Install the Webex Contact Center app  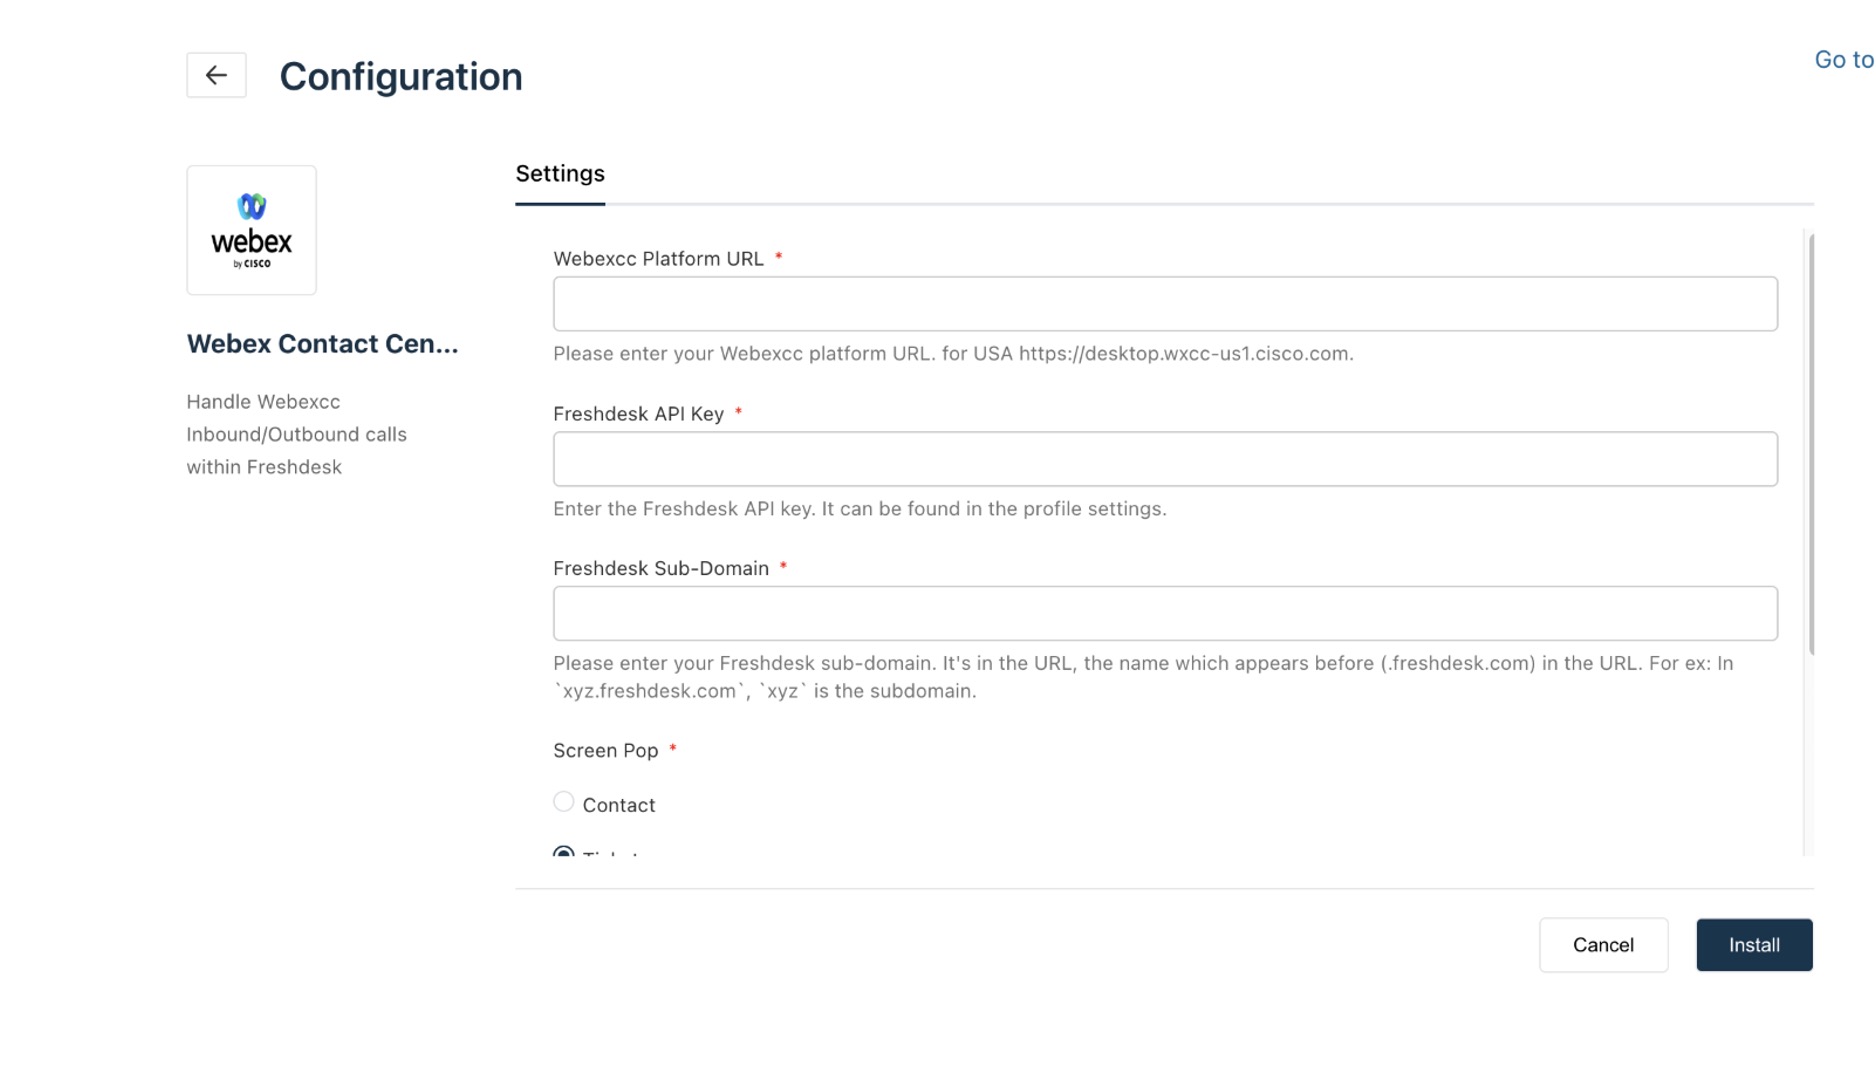[x=1754, y=945]
